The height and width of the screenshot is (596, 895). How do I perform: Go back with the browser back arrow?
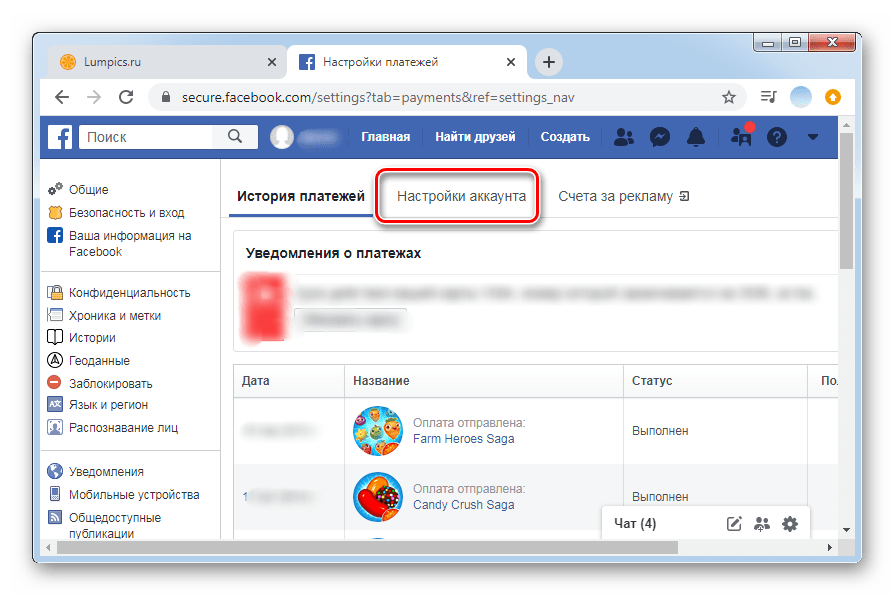[x=62, y=97]
